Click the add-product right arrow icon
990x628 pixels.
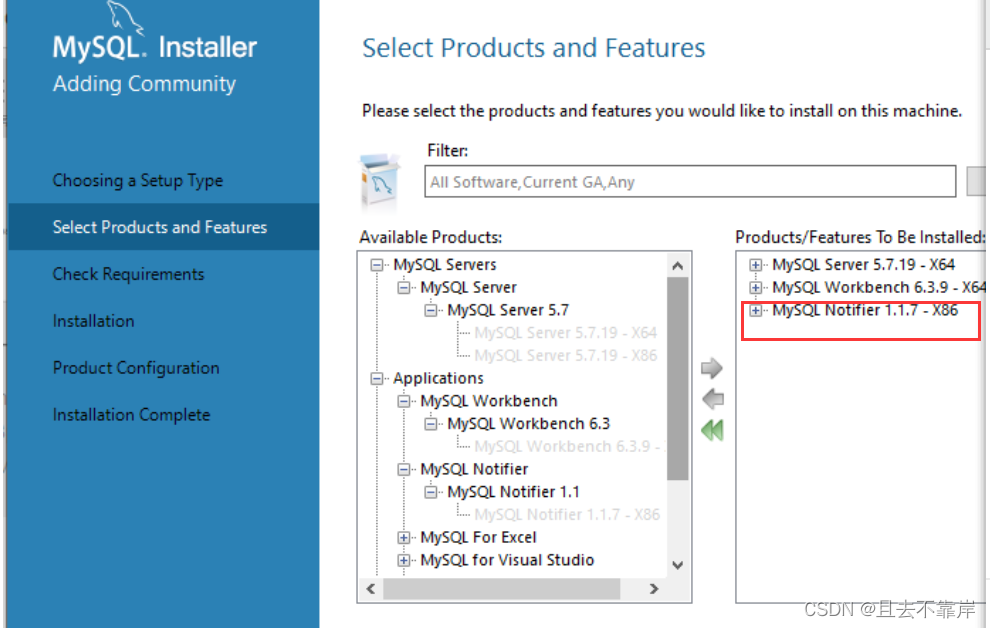tap(712, 368)
